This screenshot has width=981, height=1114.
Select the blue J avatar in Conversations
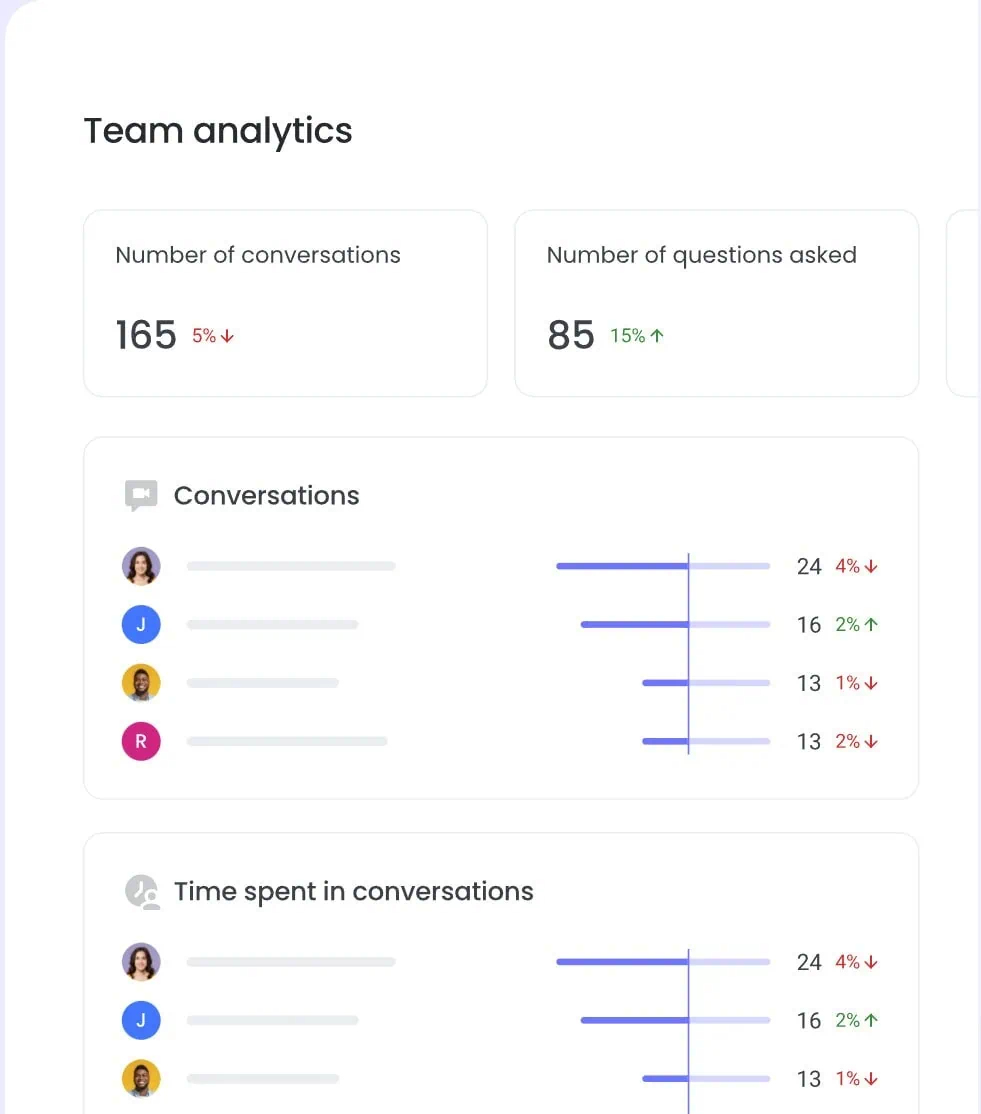coord(141,624)
